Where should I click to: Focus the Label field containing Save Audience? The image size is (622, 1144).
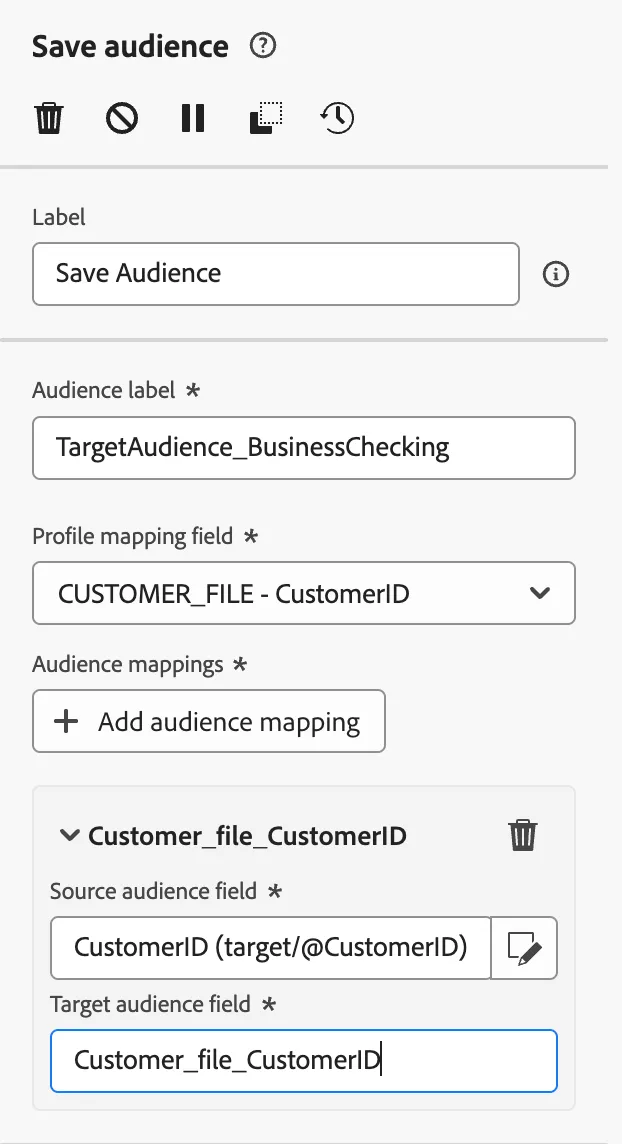[x=276, y=274]
